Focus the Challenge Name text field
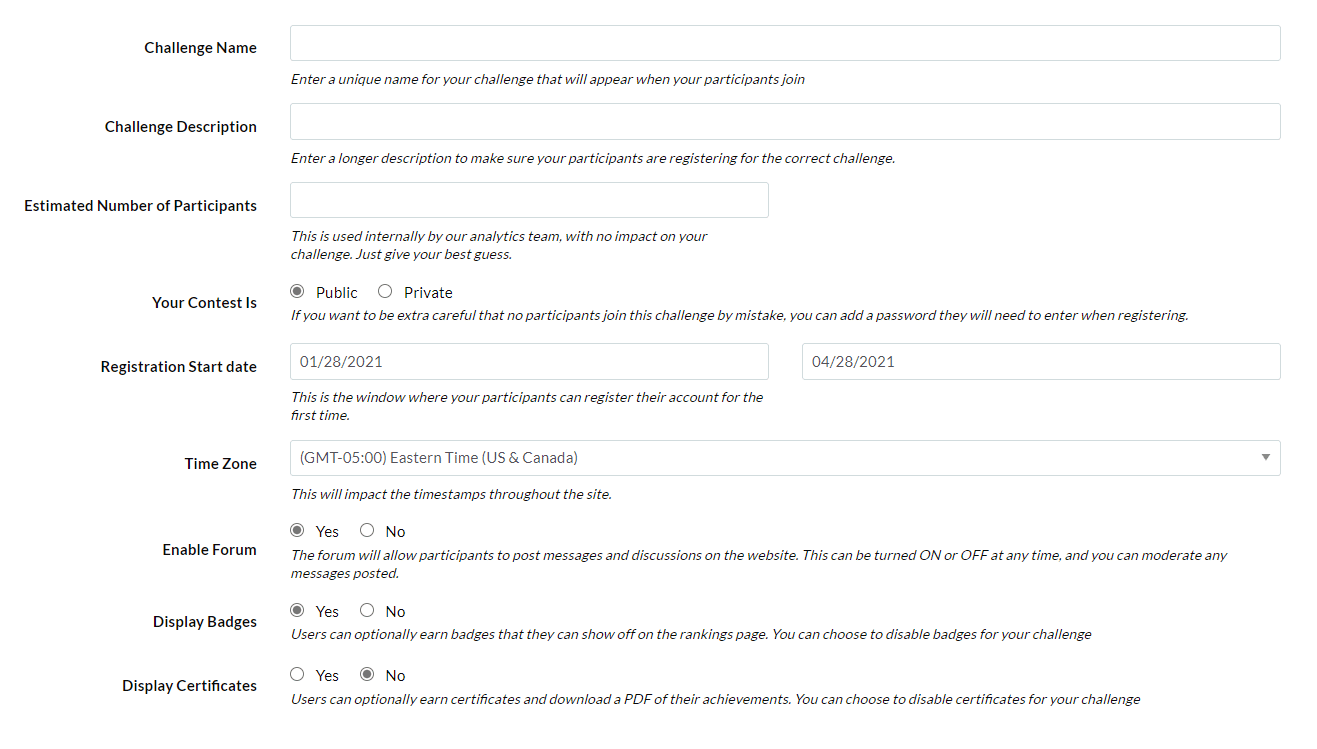This screenshot has height=749, width=1317. pyautogui.click(x=785, y=43)
